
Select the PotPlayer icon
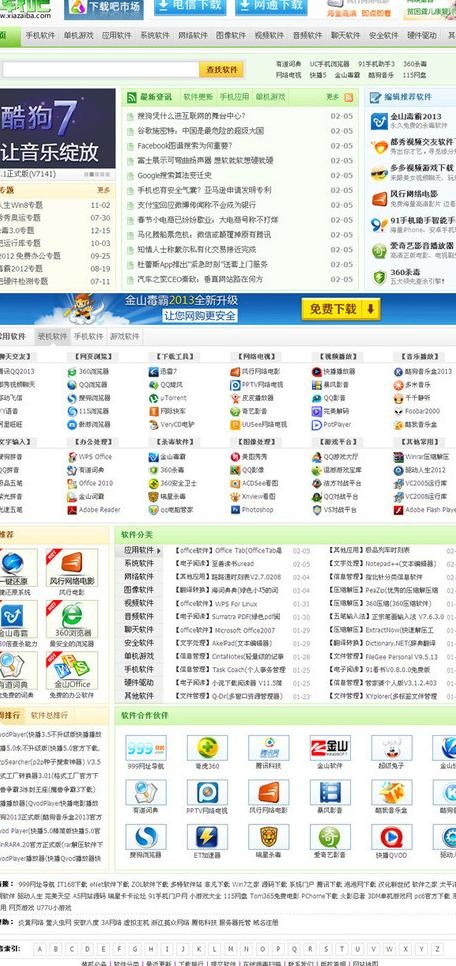pyautogui.click(x=316, y=424)
